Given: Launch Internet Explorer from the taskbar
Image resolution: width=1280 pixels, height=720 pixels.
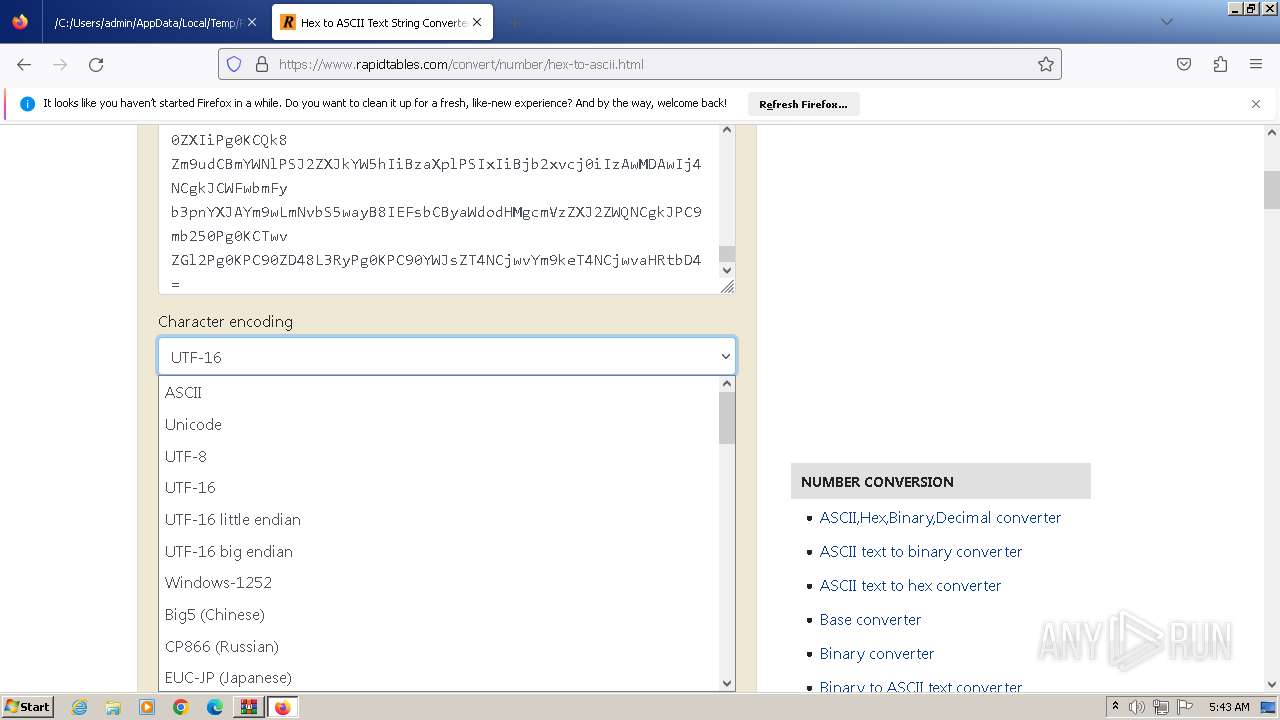Looking at the screenshot, I should [80, 707].
